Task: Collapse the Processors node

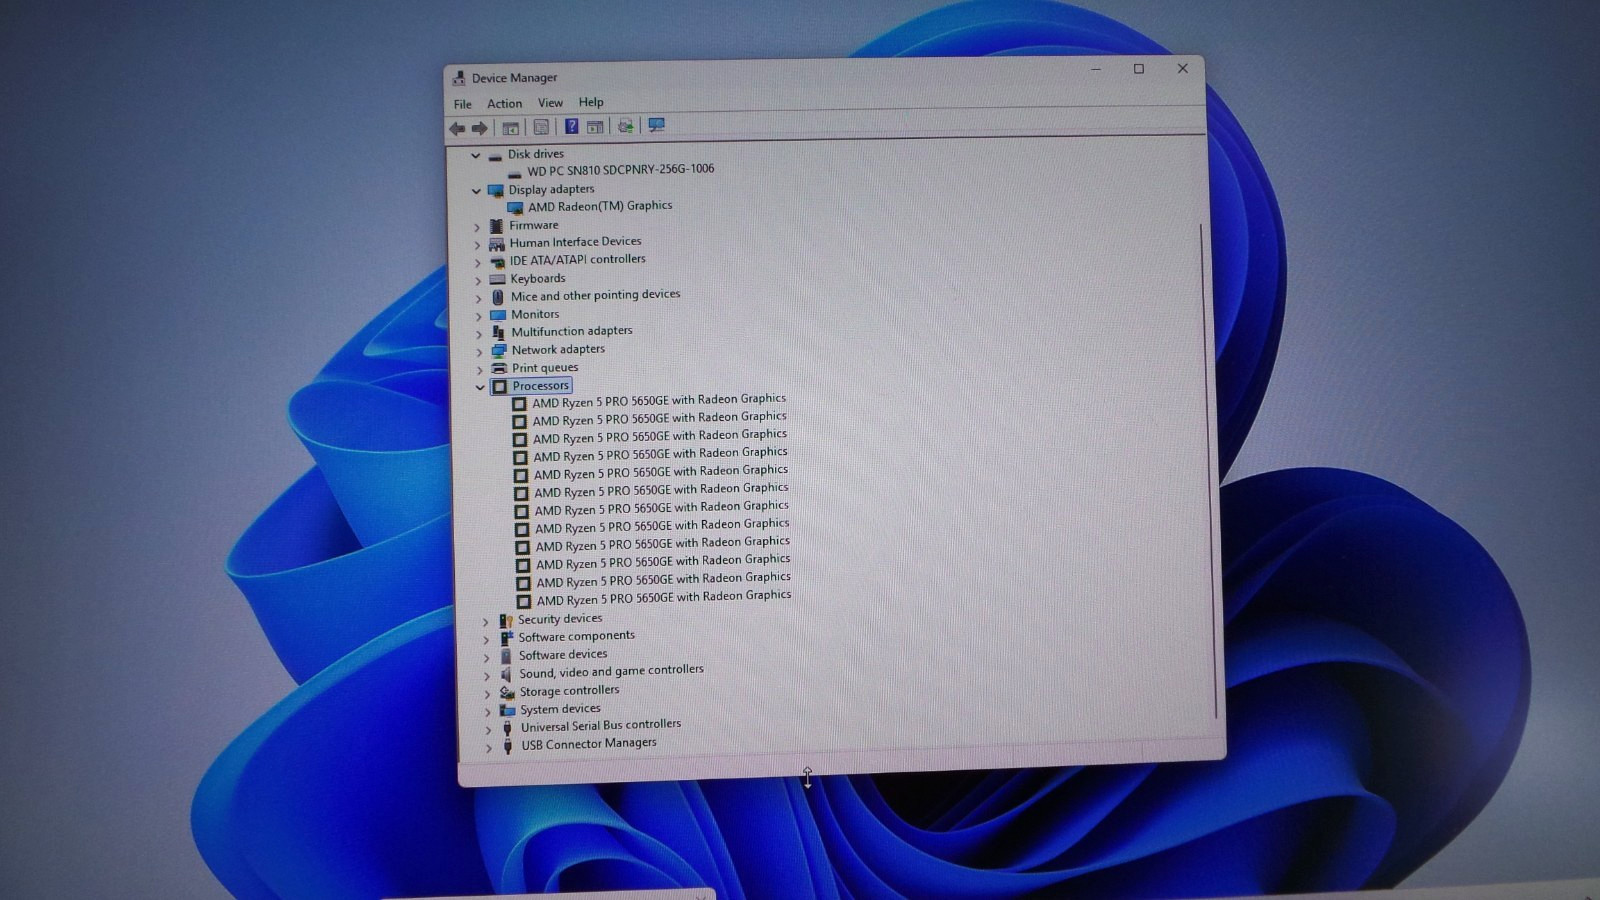Action: click(481, 387)
